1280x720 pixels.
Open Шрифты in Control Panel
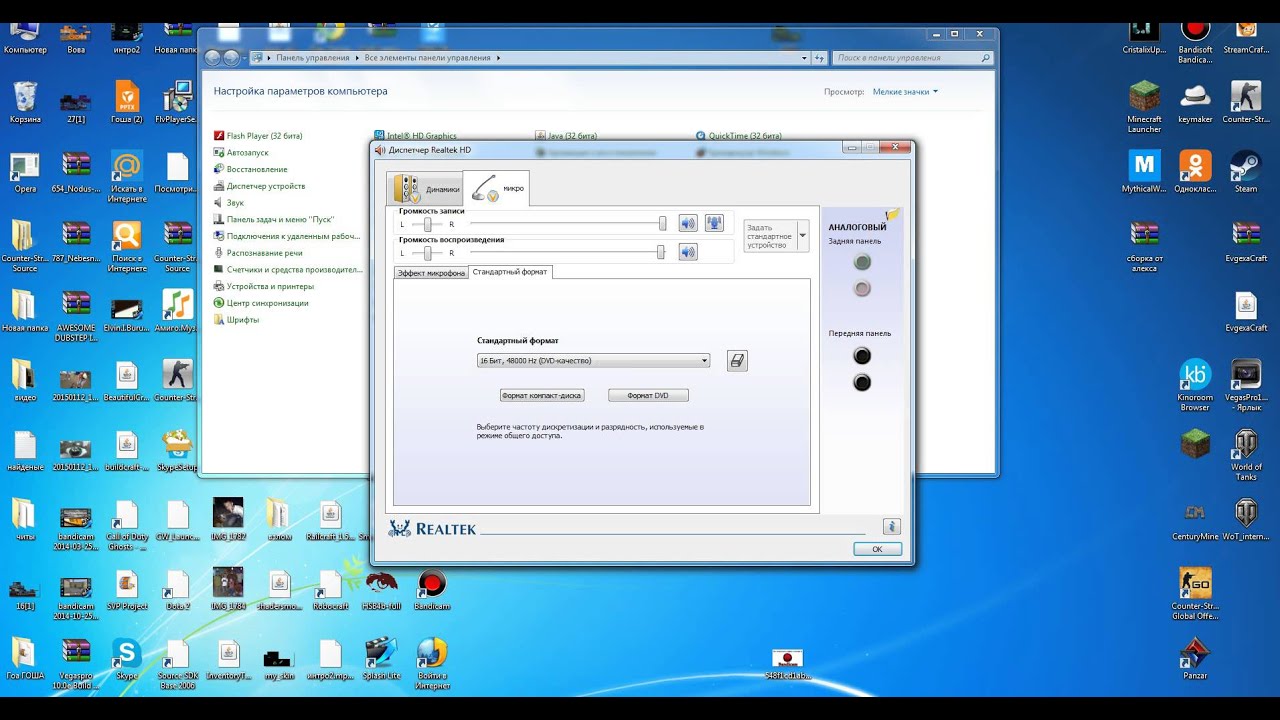tap(236, 319)
